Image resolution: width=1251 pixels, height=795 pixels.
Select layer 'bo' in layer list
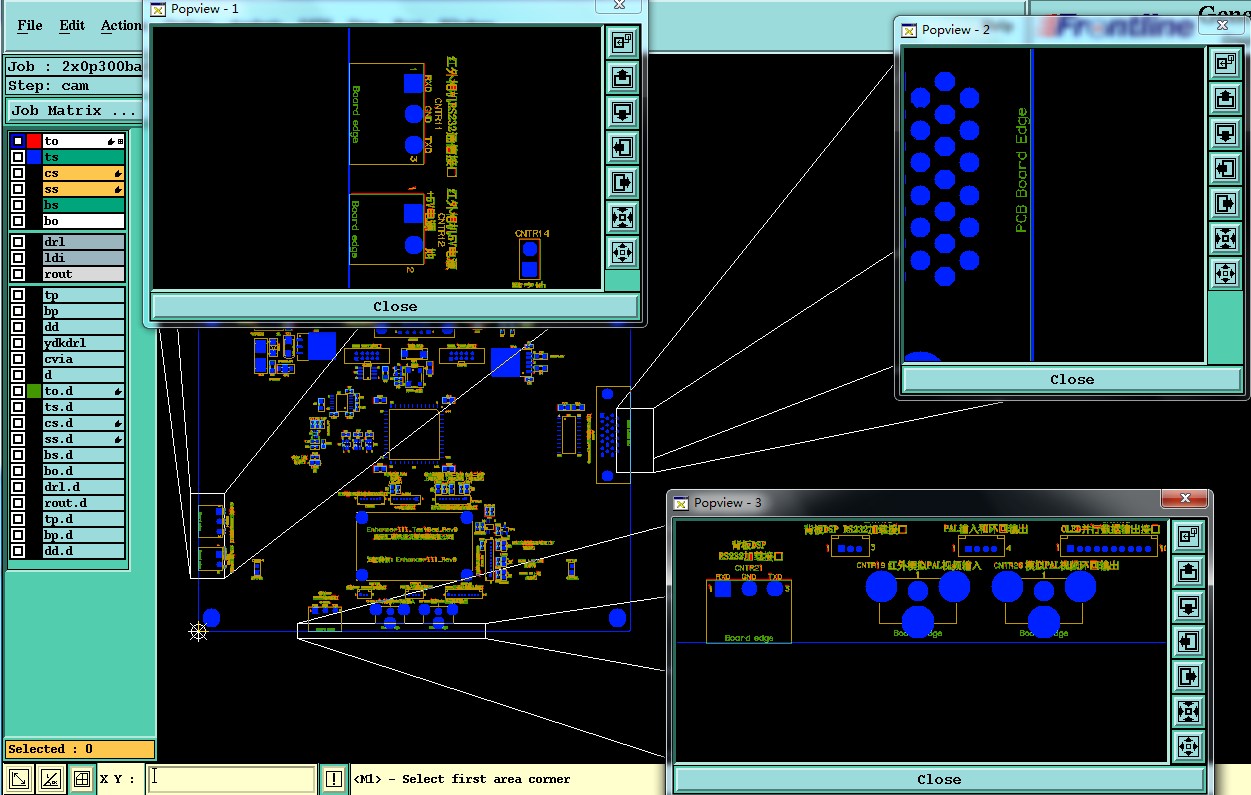(x=83, y=221)
